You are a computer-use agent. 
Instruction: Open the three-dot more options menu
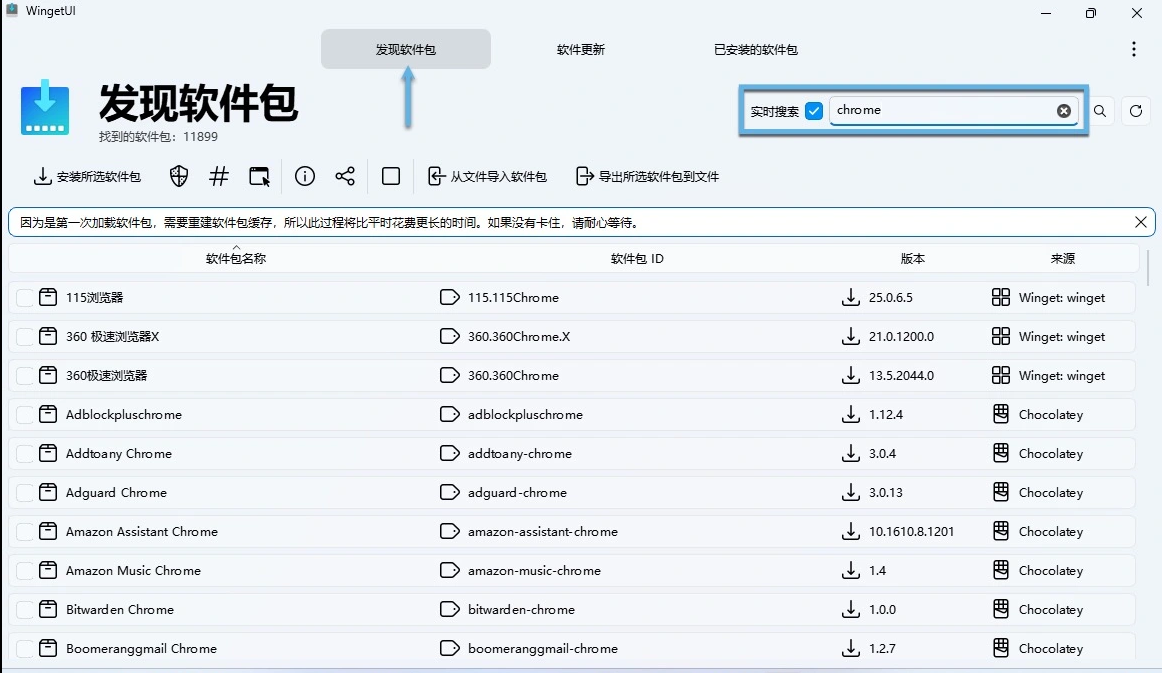pyautogui.click(x=1133, y=49)
